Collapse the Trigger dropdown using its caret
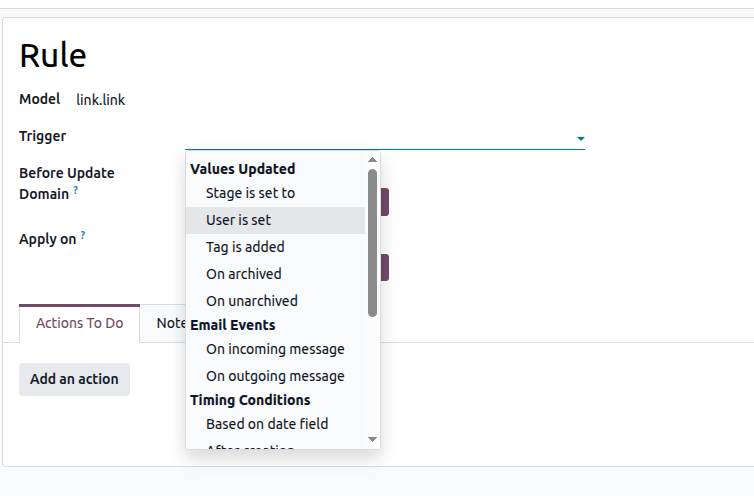This screenshot has height=496, width=754. click(x=580, y=138)
